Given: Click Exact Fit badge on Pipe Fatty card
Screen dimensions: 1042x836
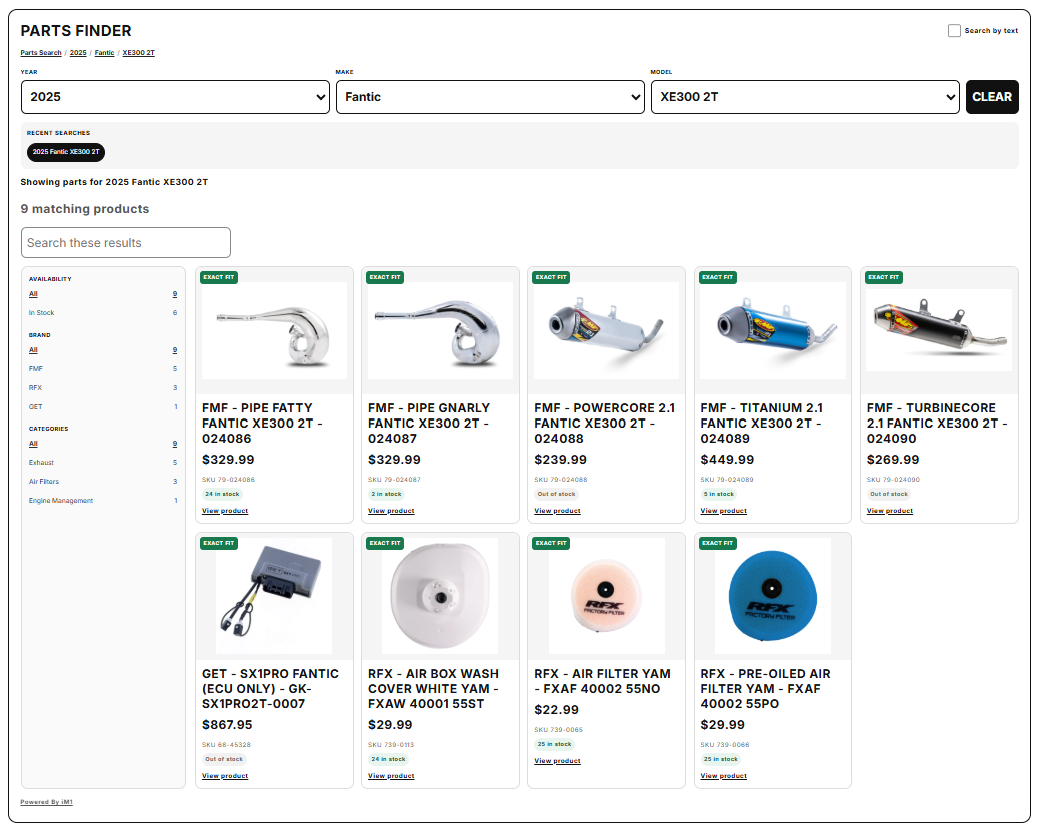Looking at the screenshot, I should pyautogui.click(x=219, y=277).
